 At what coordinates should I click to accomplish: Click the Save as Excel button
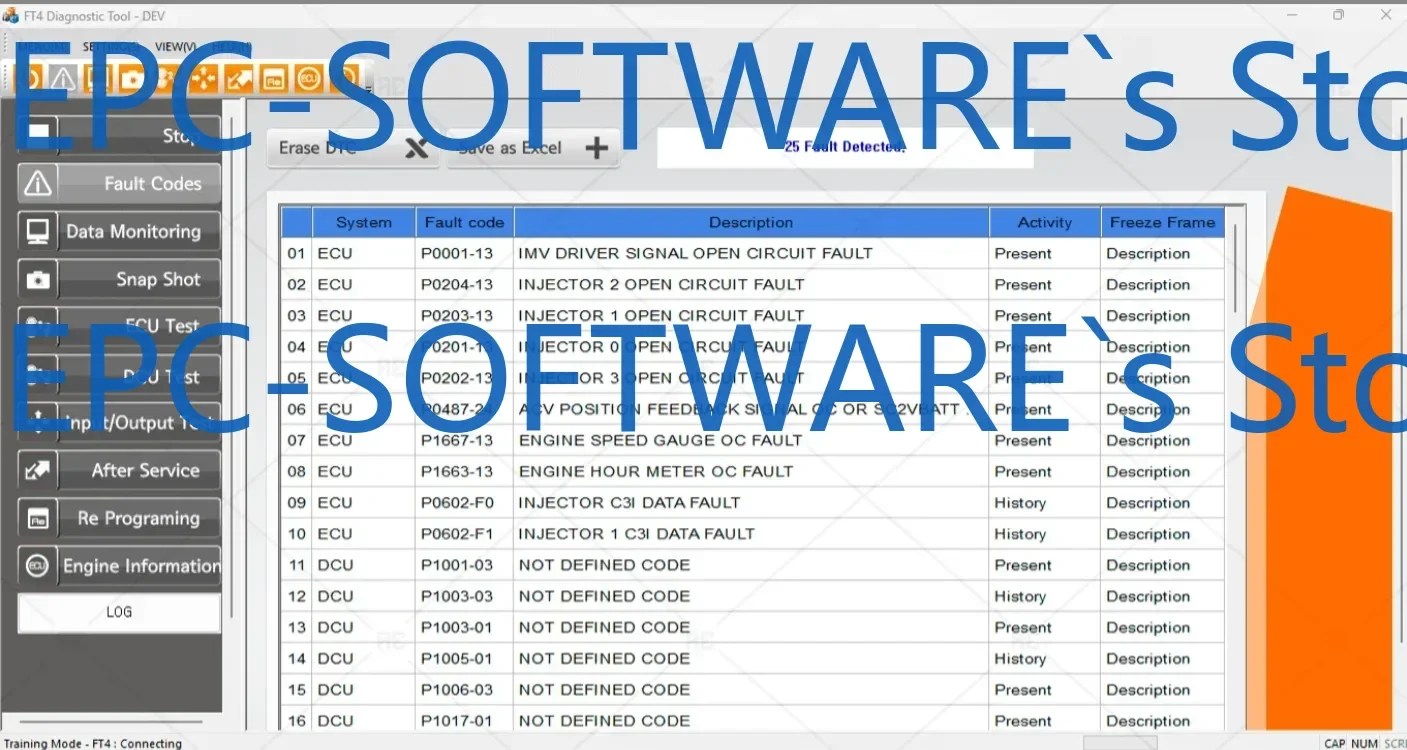pos(533,148)
